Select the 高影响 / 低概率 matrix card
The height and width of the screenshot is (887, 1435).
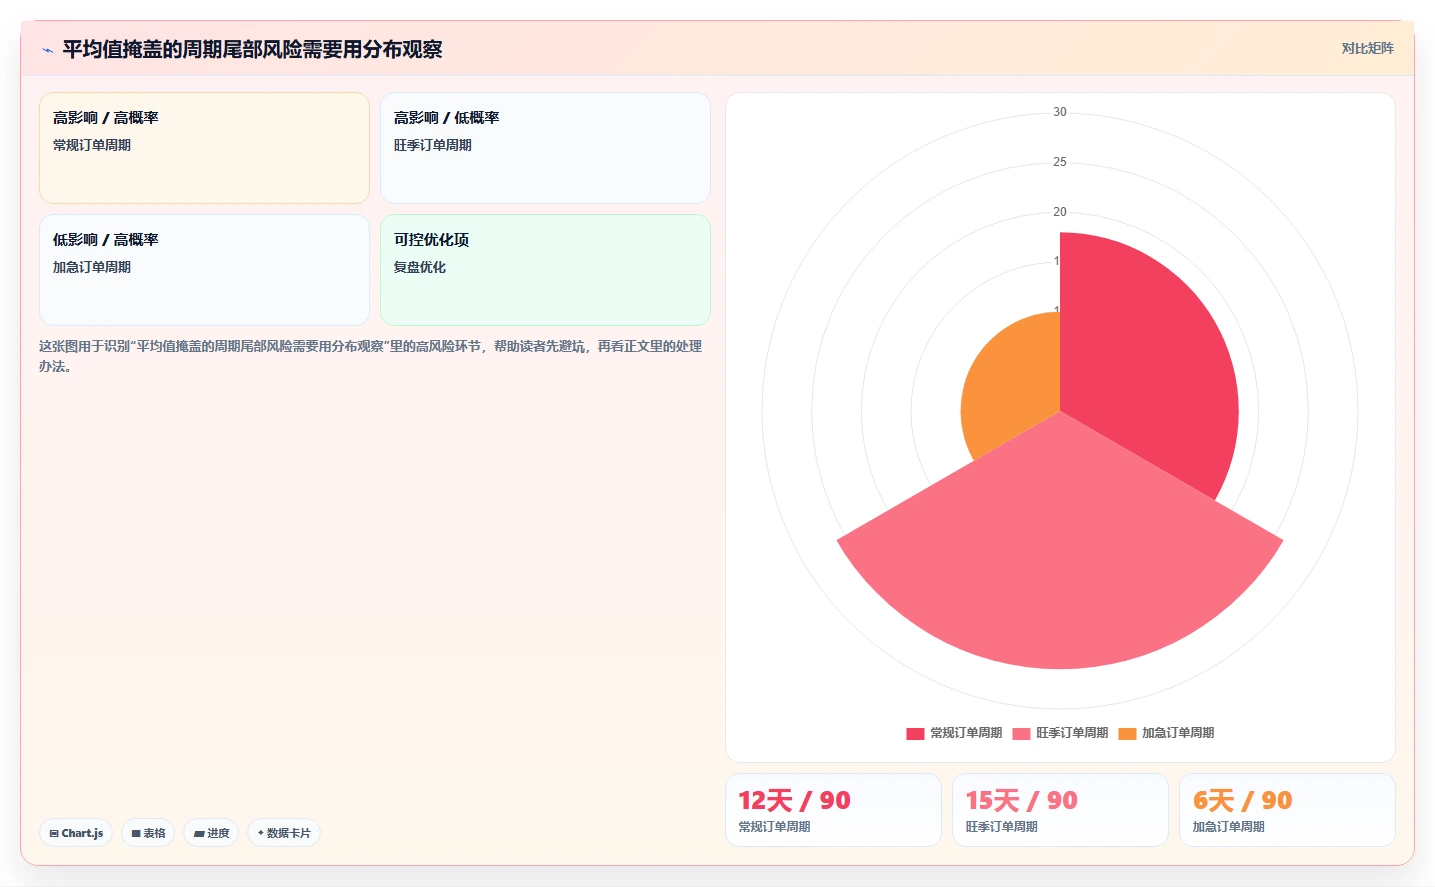[545, 148]
